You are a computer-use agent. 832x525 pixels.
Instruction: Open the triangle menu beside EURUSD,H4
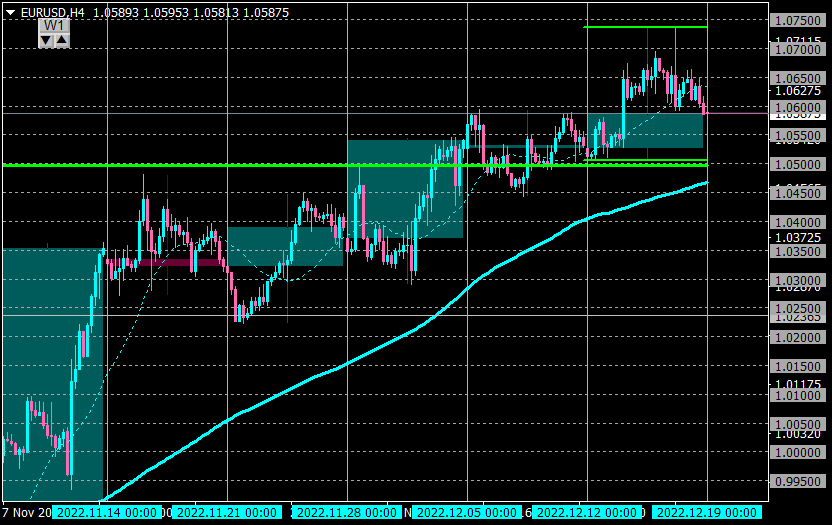pyautogui.click(x=10, y=12)
